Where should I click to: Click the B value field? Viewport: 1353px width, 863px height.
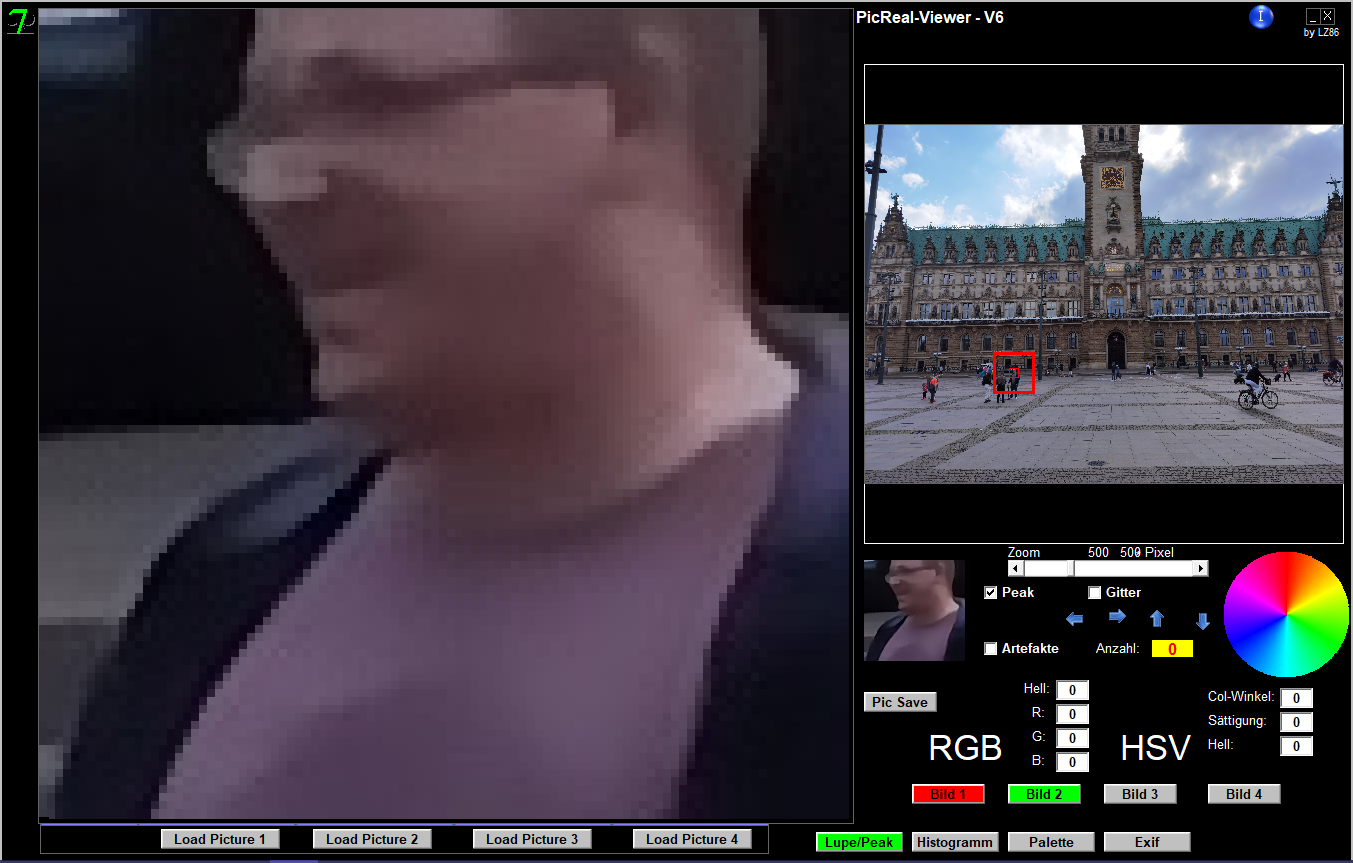[x=1072, y=762]
